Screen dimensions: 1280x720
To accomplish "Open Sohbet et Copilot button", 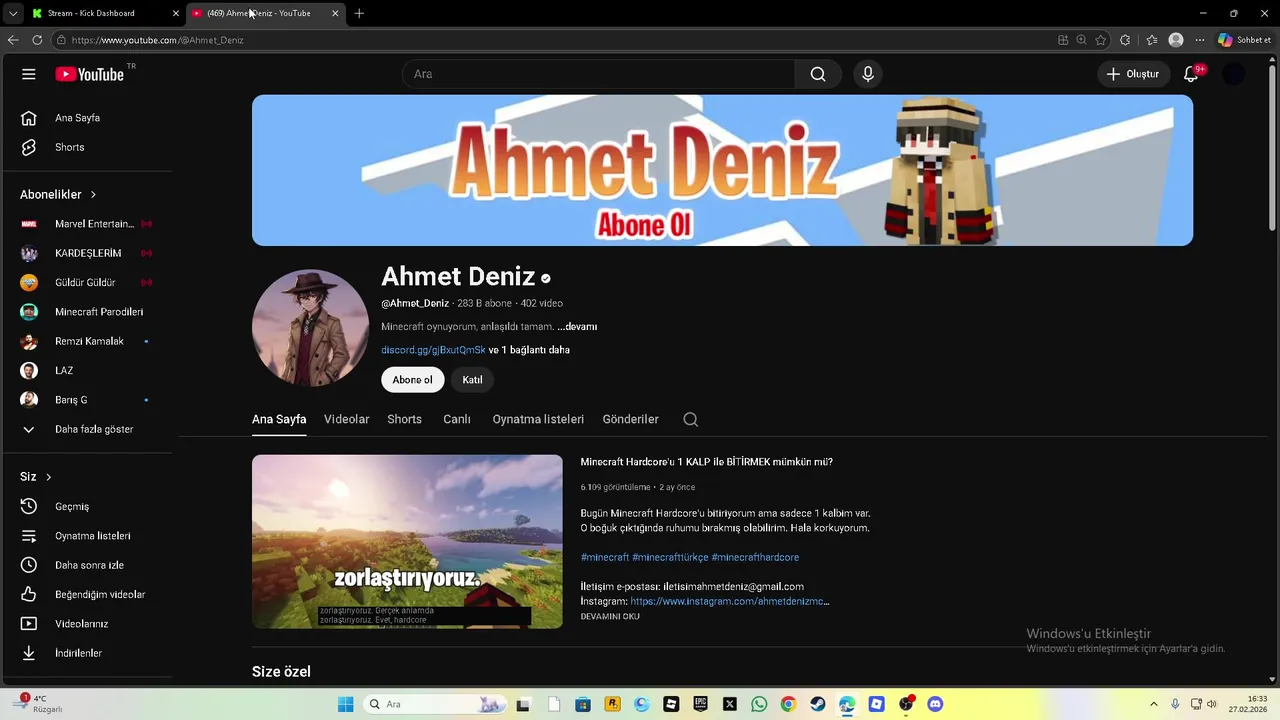I will coord(1244,40).
